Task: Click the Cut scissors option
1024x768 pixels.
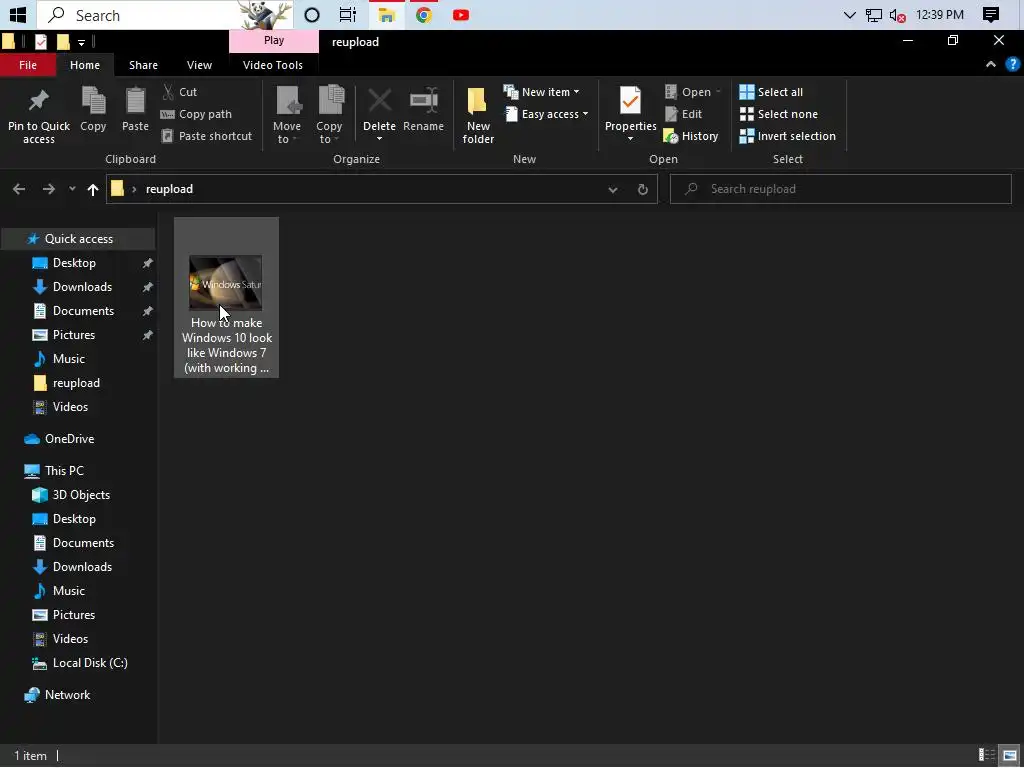Action: pyautogui.click(x=180, y=92)
